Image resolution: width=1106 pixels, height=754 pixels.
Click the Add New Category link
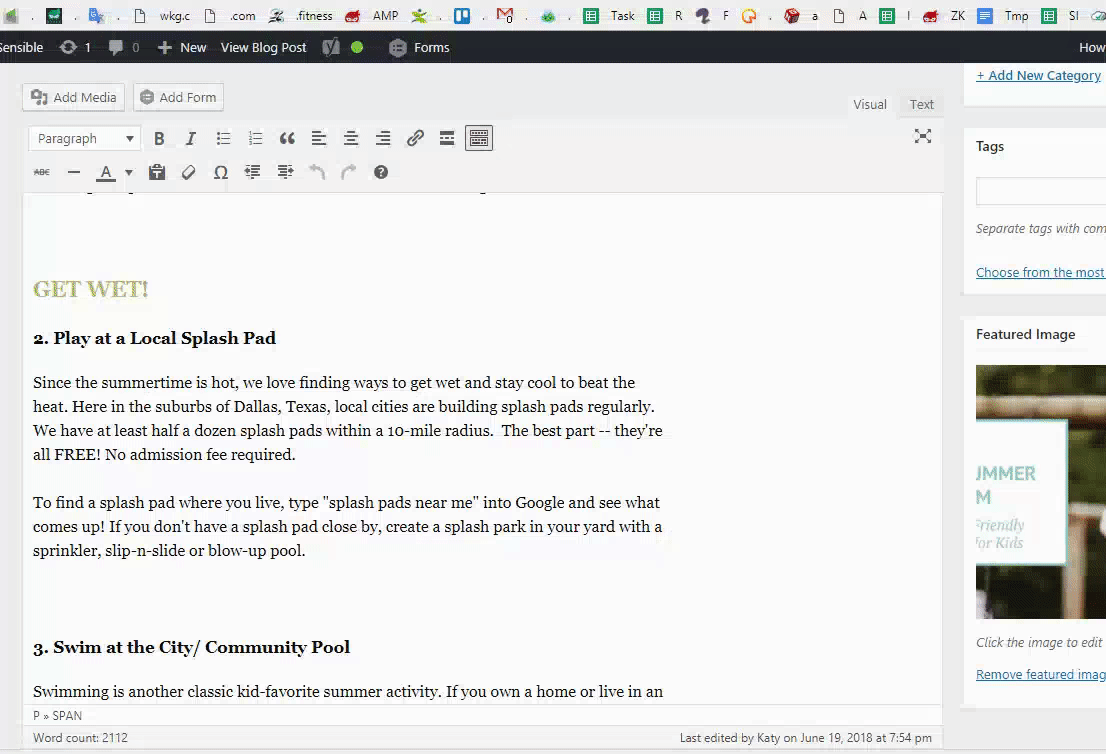(x=1038, y=75)
